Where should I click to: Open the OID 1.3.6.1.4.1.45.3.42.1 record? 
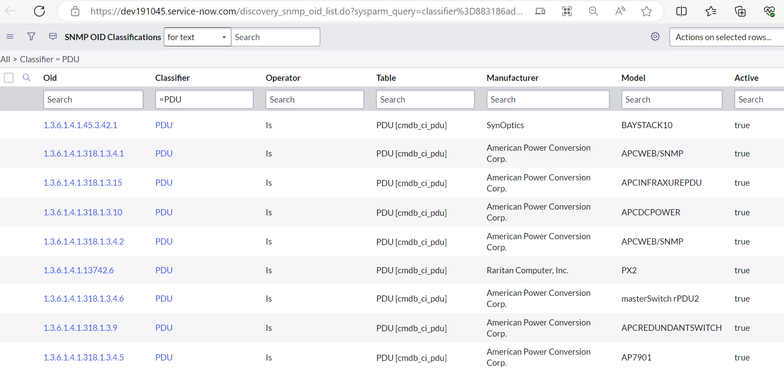point(80,125)
